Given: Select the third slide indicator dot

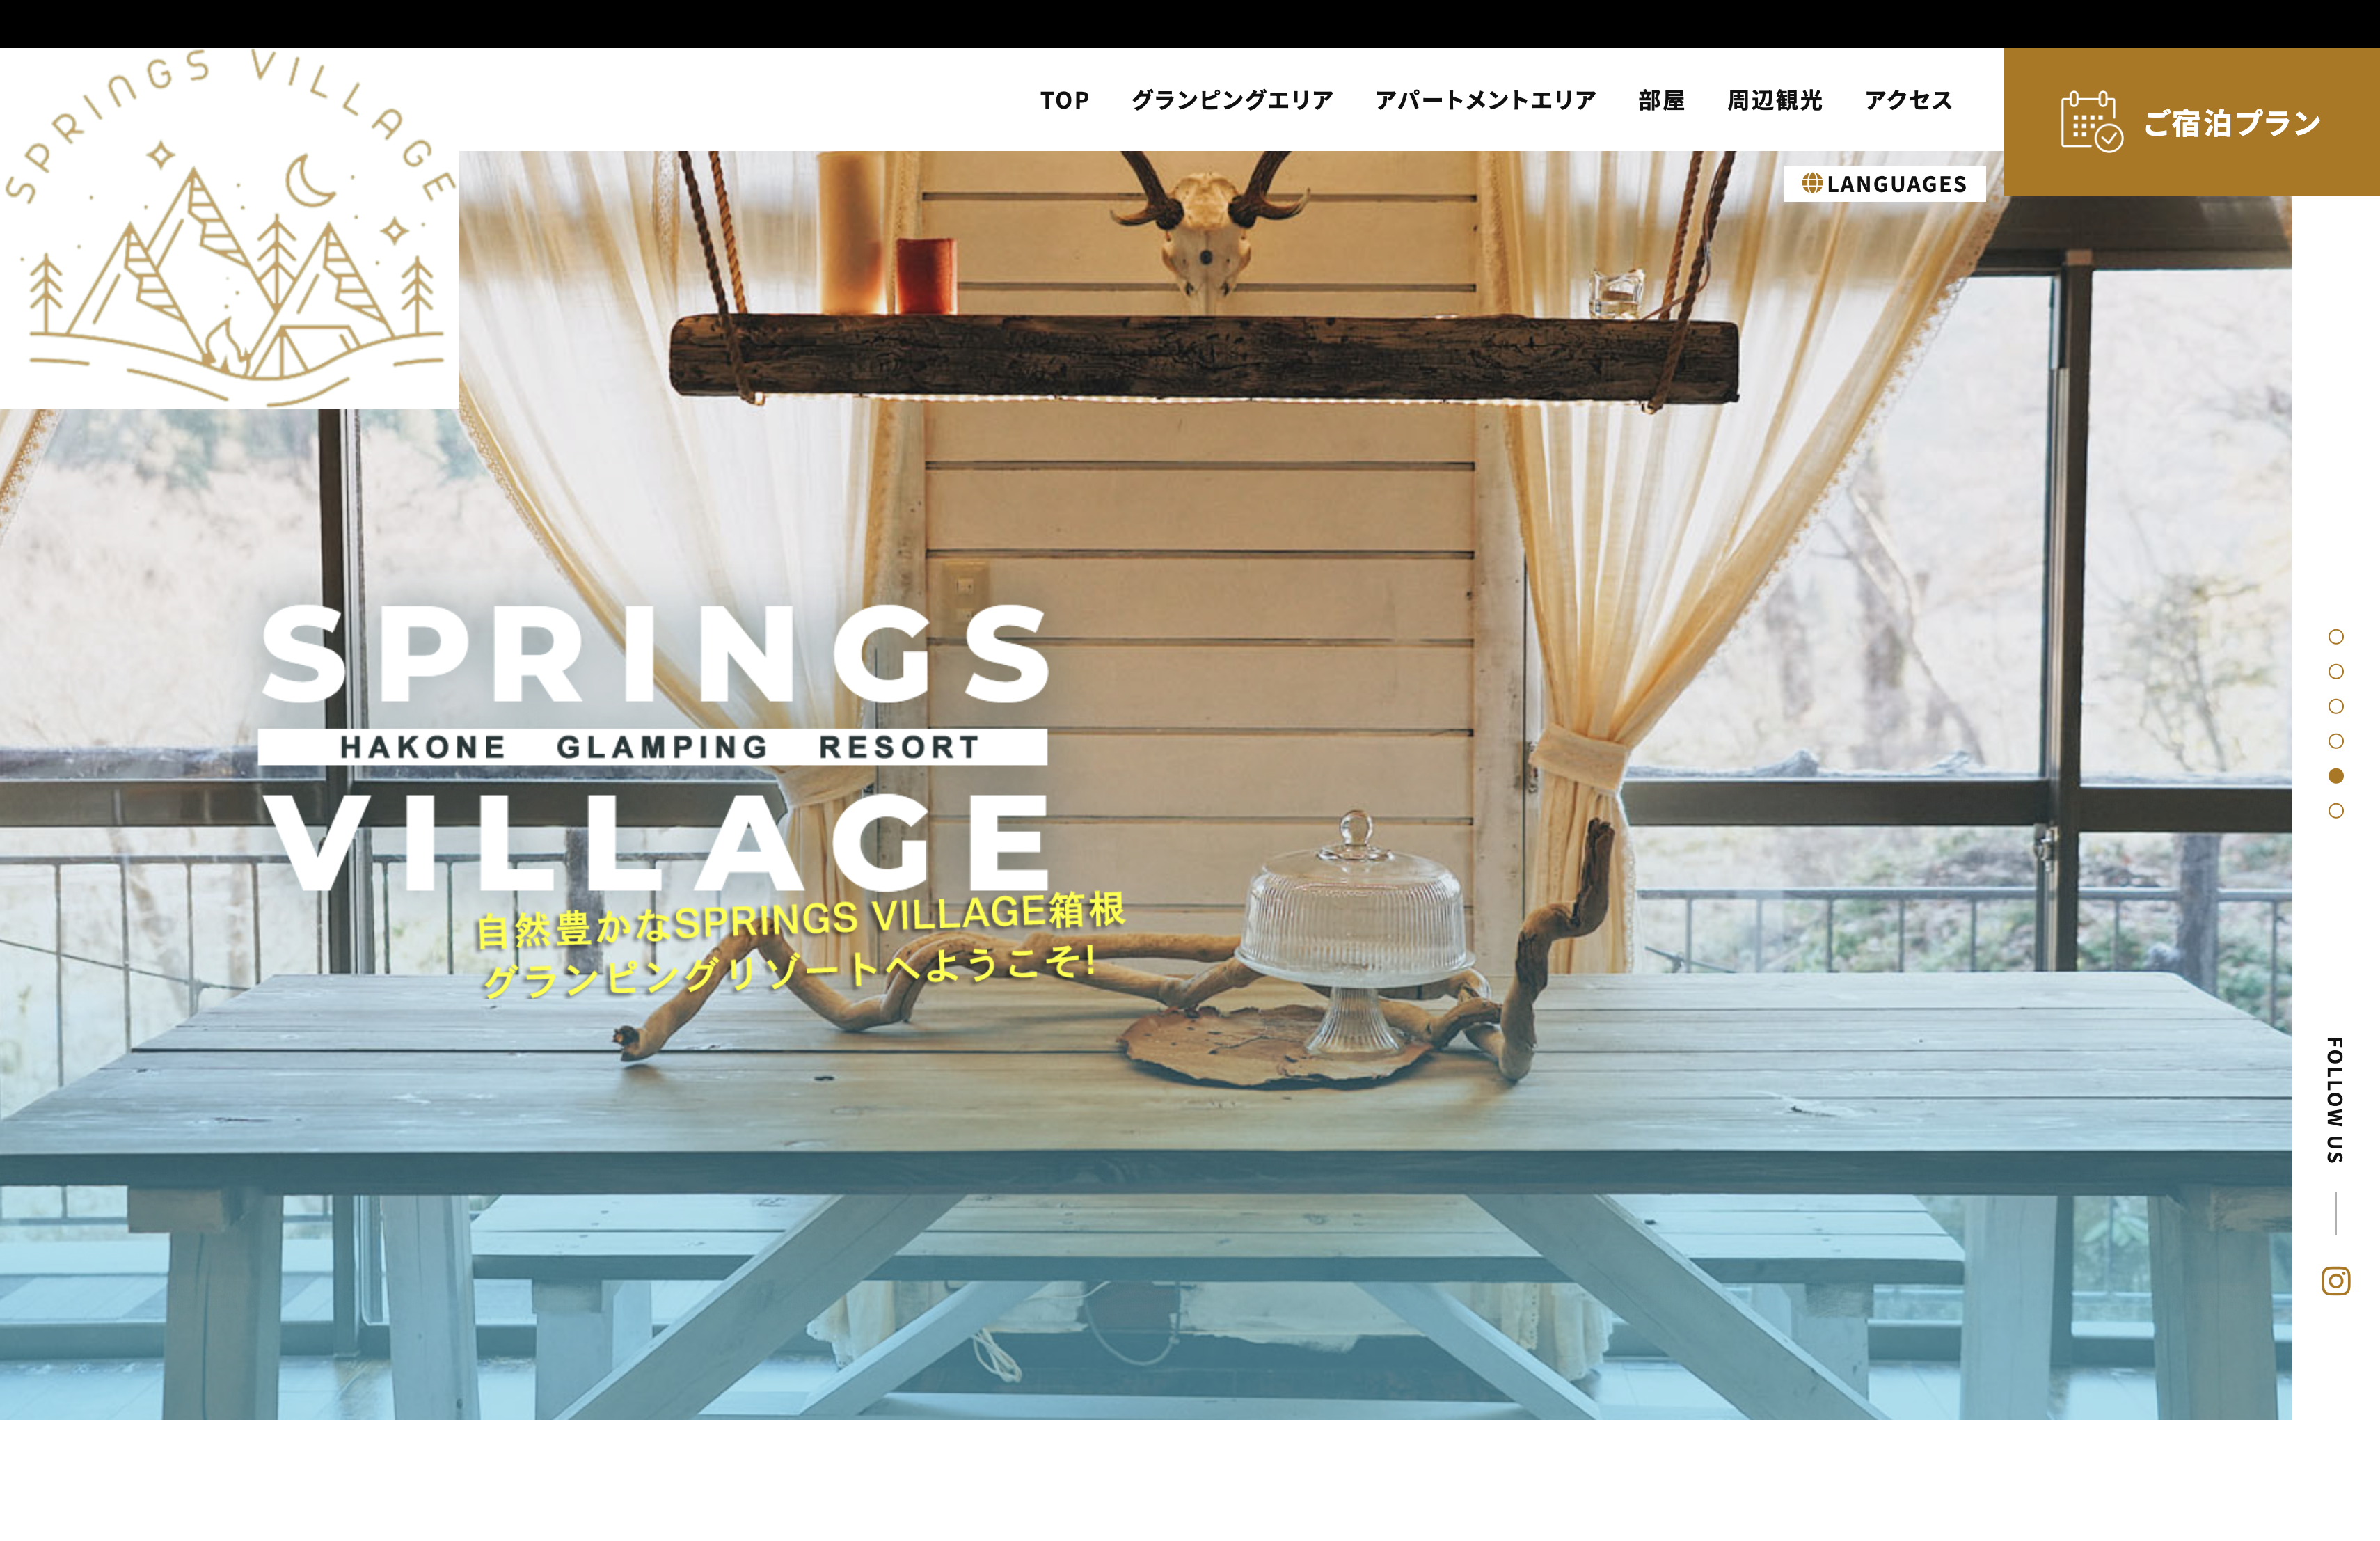Looking at the screenshot, I should 2335,706.
